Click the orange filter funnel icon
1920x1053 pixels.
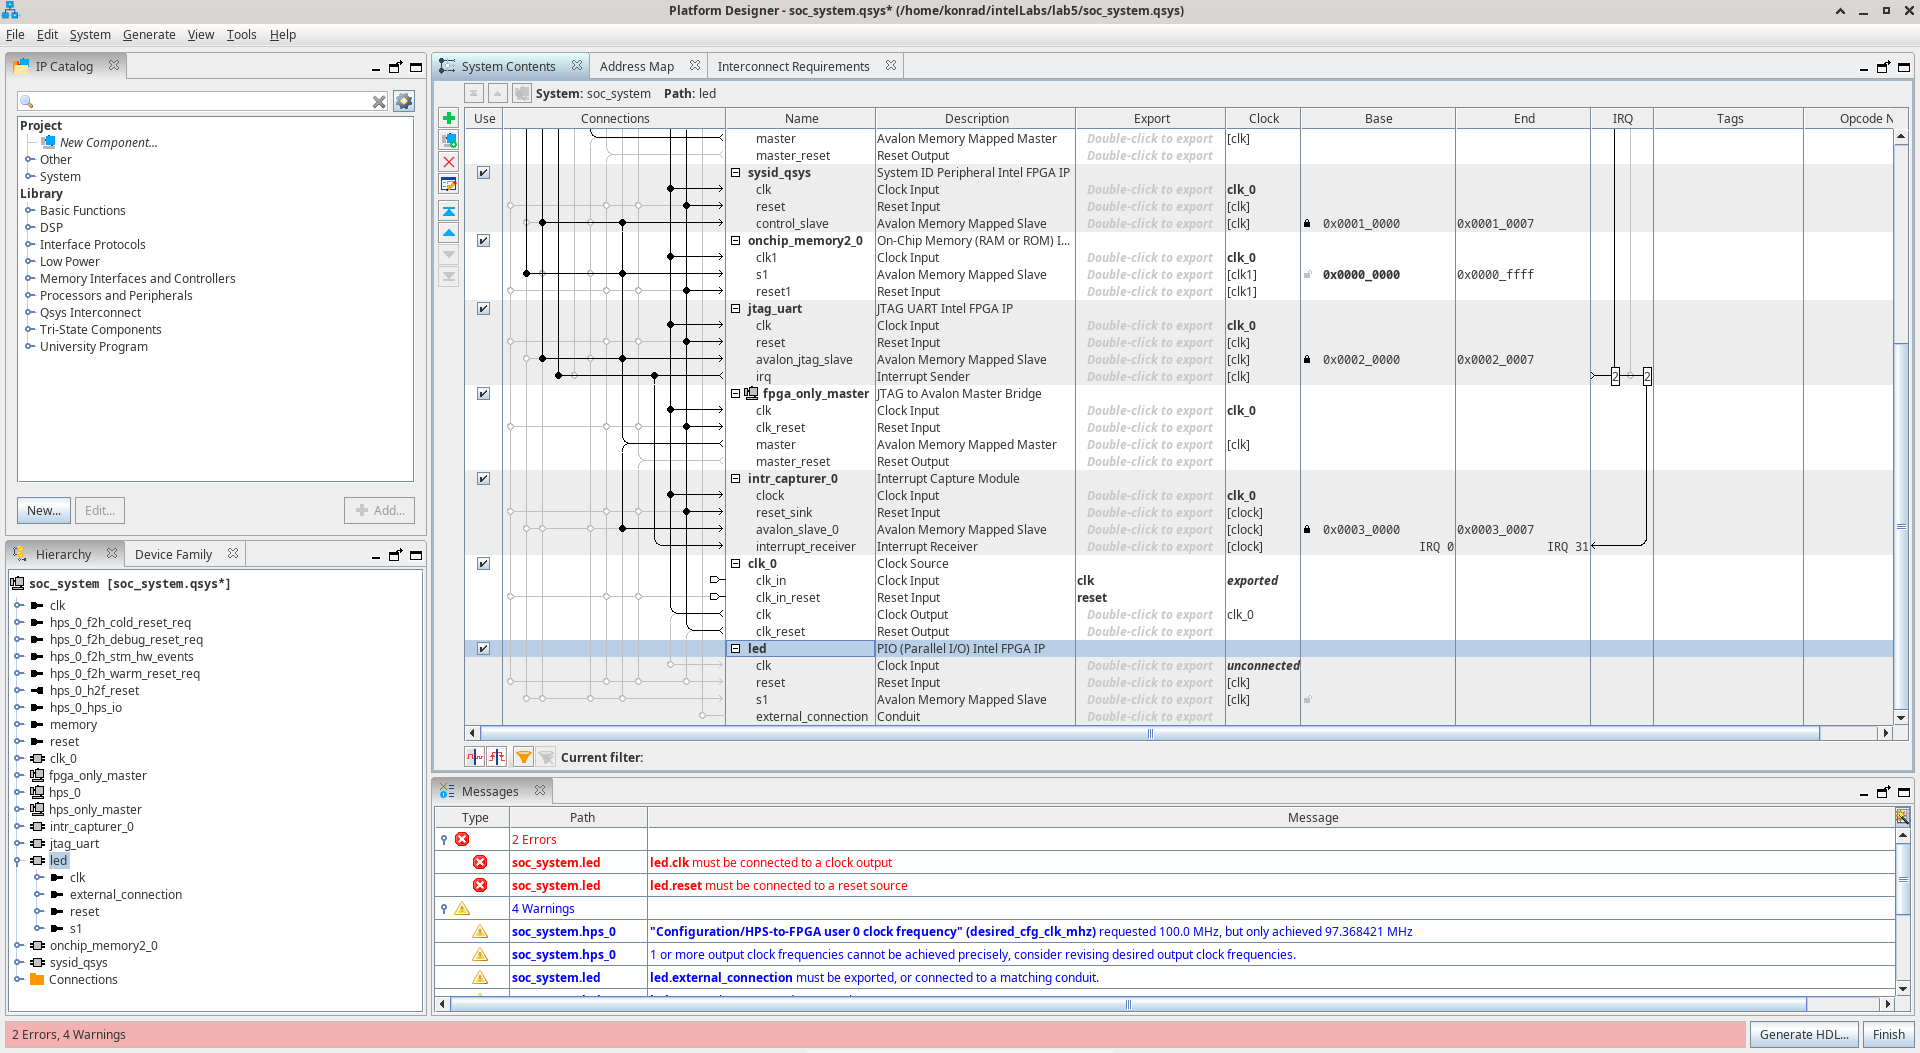[523, 757]
